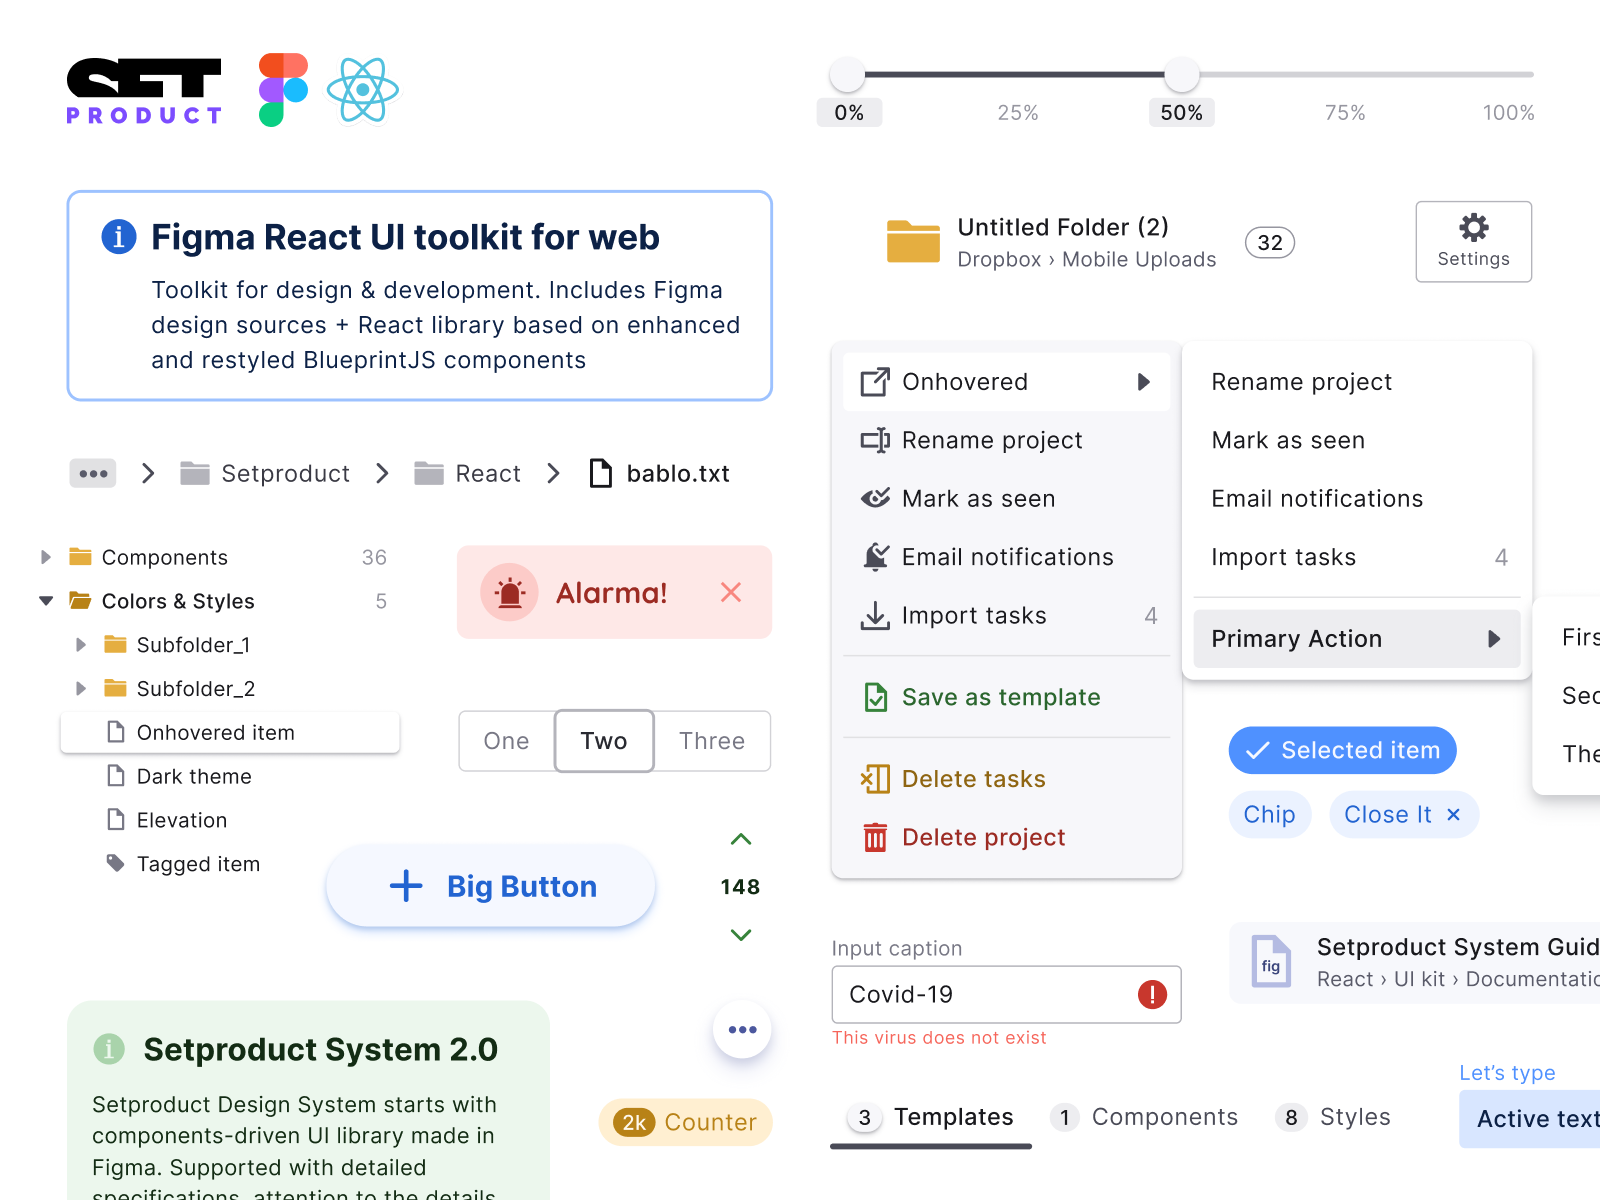Switch to the Components tab
Image resolution: width=1600 pixels, height=1200 pixels.
coord(1165,1117)
